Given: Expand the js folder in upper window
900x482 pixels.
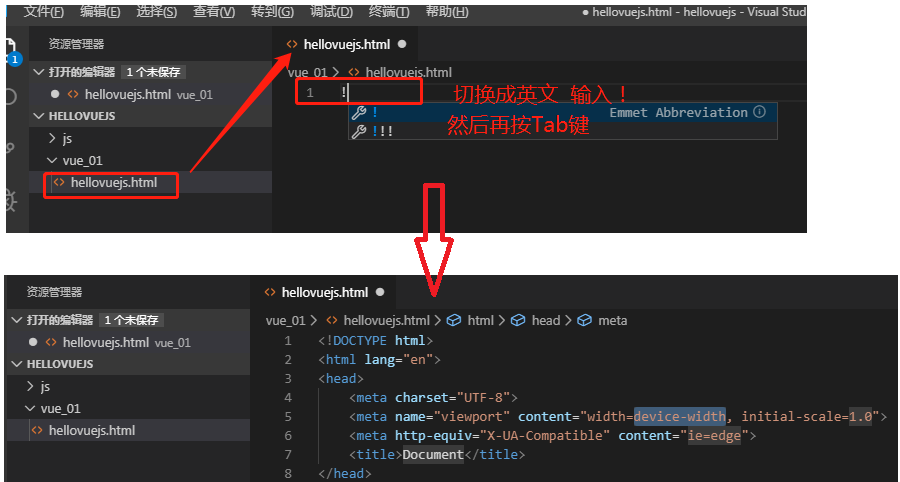Looking at the screenshot, I should tap(150, 138).
